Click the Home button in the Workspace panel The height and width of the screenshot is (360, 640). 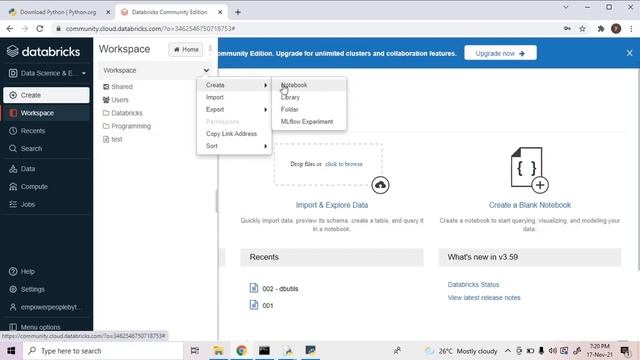point(186,49)
